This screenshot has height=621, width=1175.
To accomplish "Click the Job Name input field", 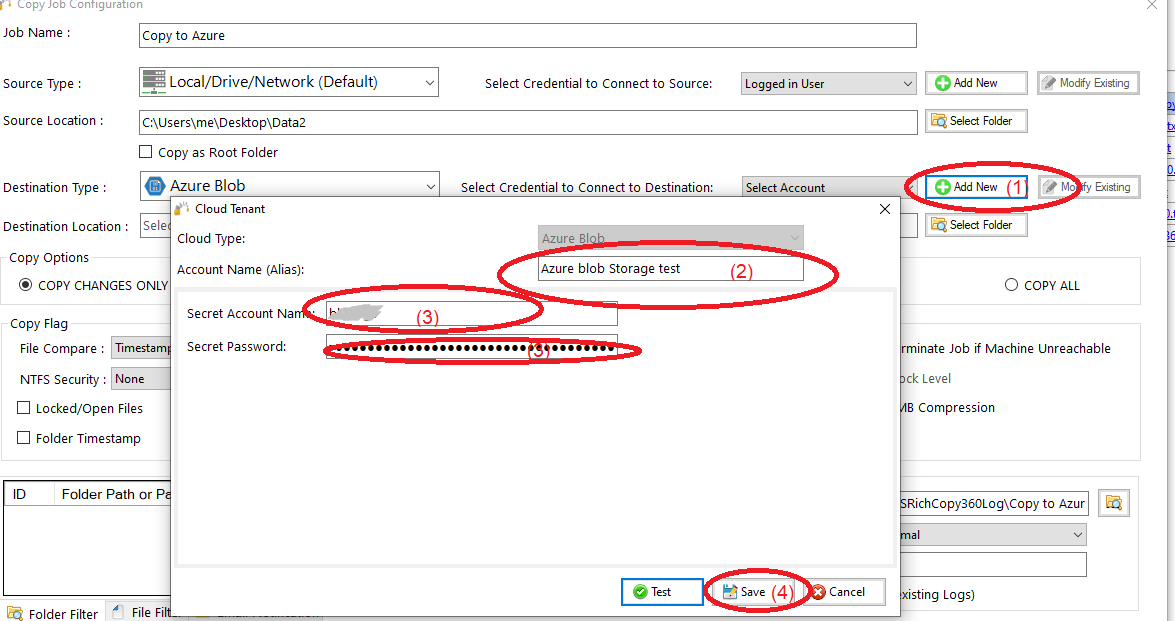I will pyautogui.click(x=527, y=35).
